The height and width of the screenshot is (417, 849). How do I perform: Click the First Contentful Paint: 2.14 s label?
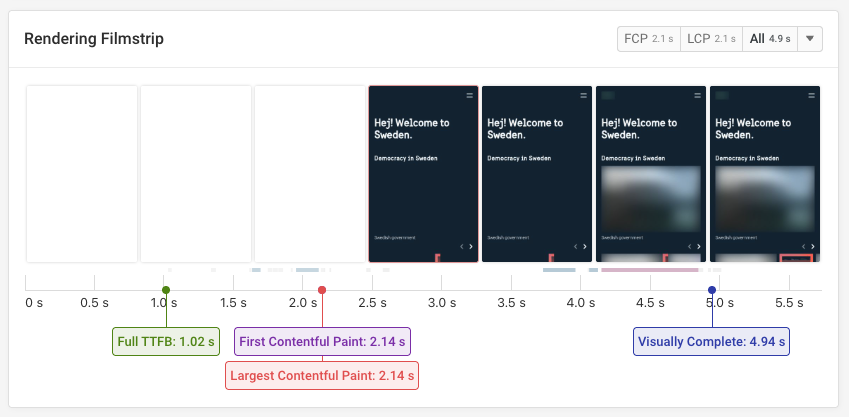(x=323, y=341)
